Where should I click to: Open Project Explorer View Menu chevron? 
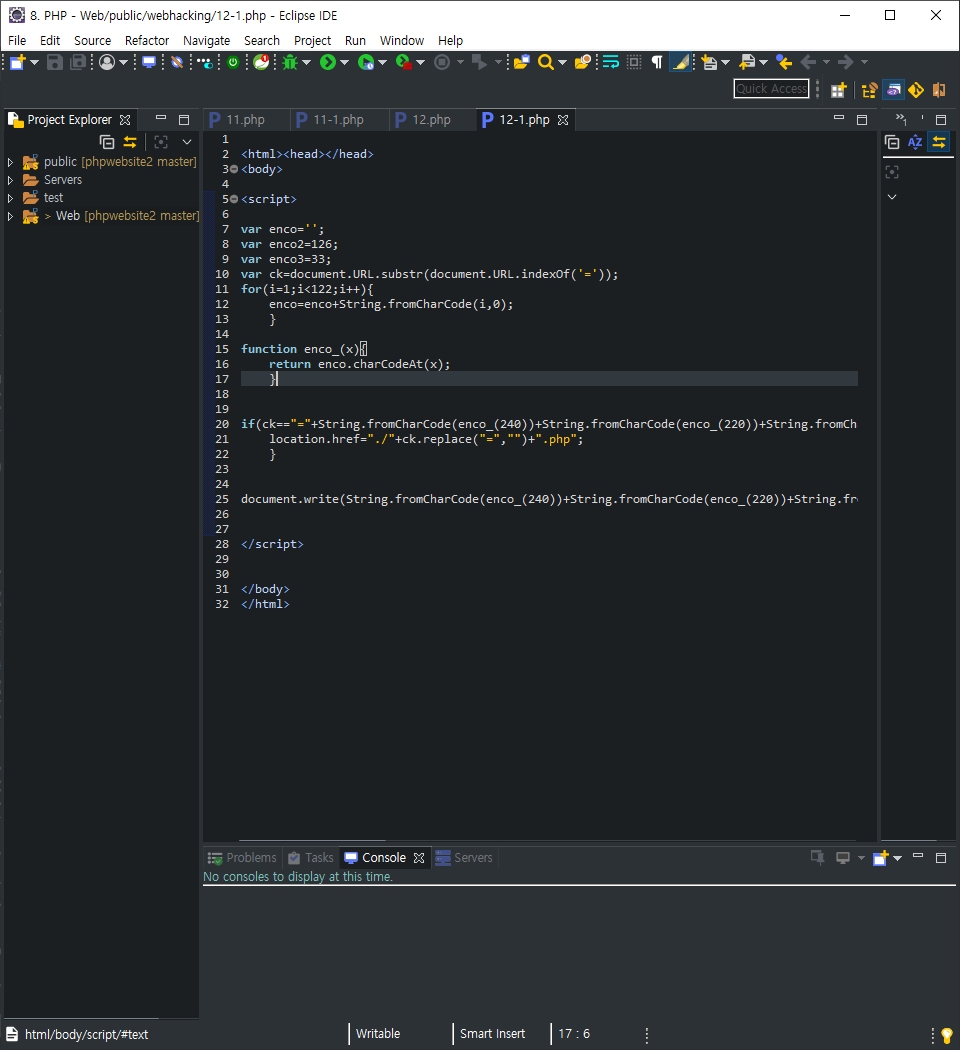coord(187,142)
